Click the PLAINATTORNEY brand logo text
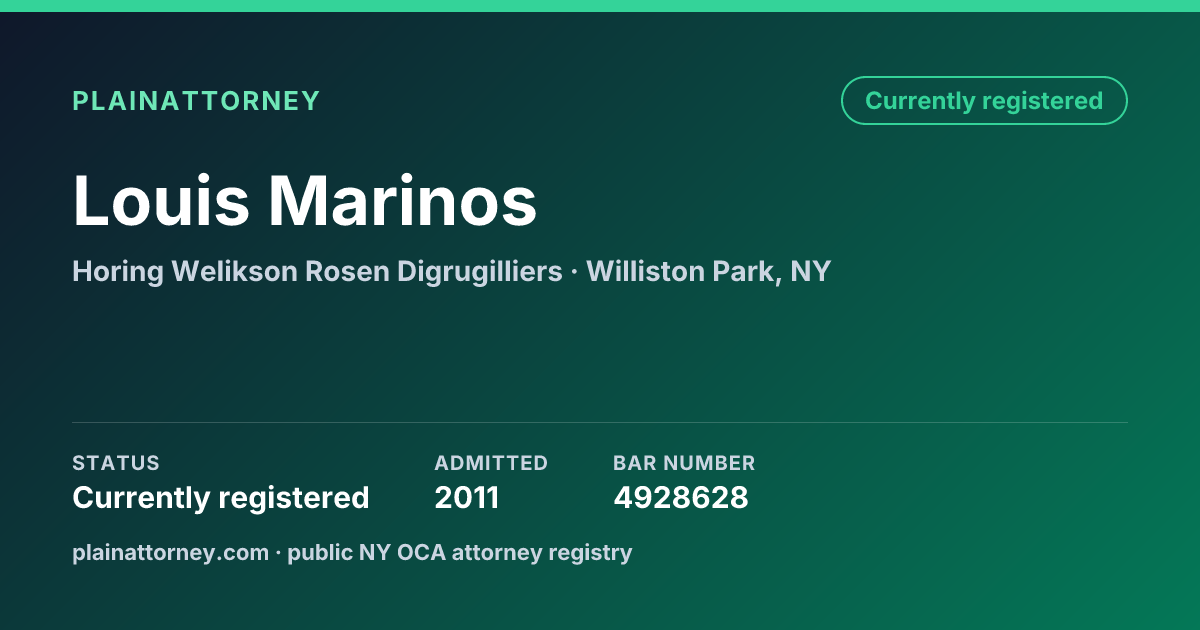 point(196,101)
